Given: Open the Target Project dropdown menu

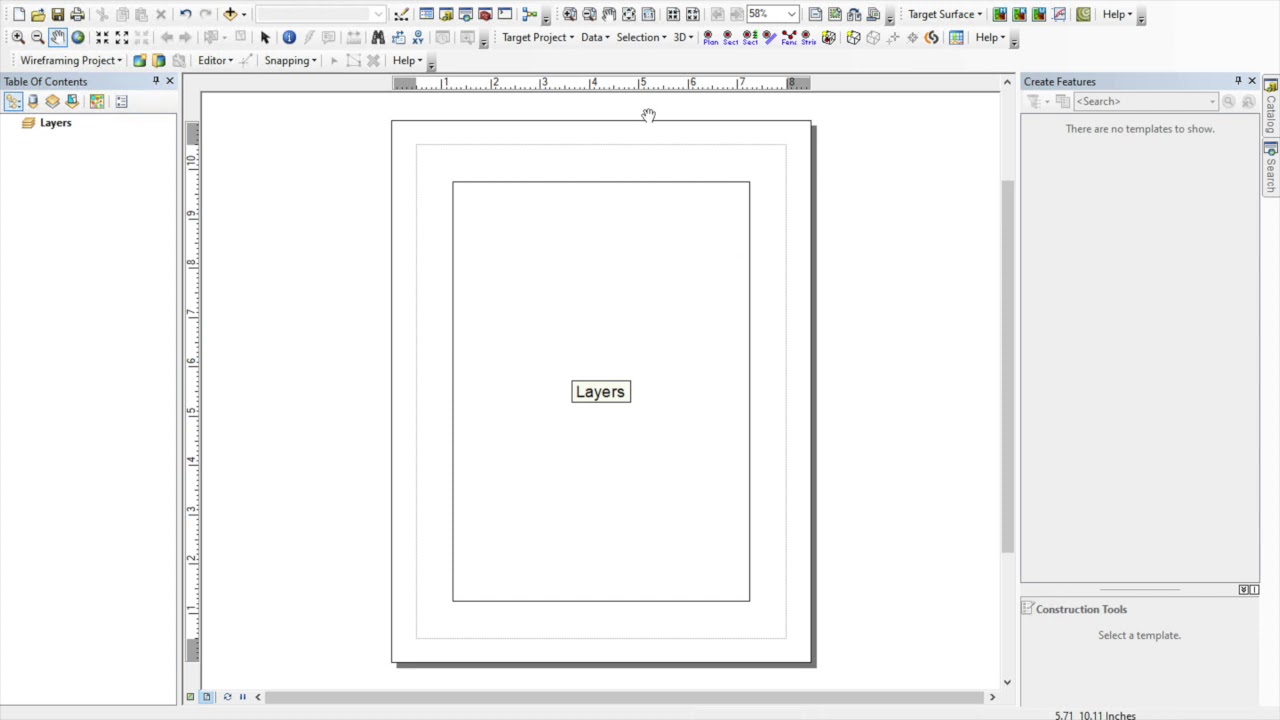Looking at the screenshot, I should point(538,37).
